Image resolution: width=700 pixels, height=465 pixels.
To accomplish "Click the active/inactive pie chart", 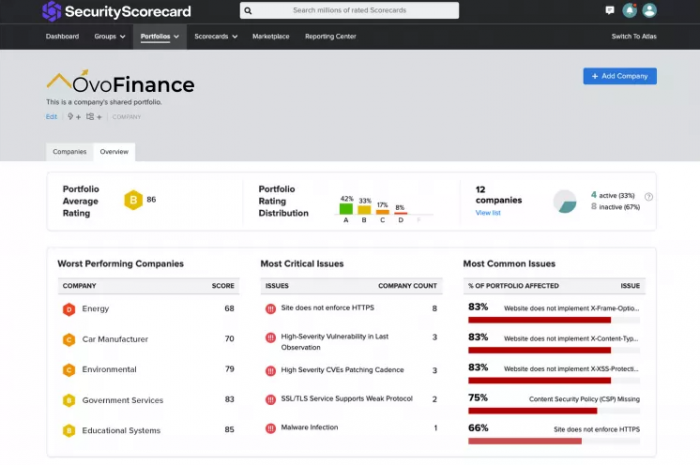I will tap(565, 201).
